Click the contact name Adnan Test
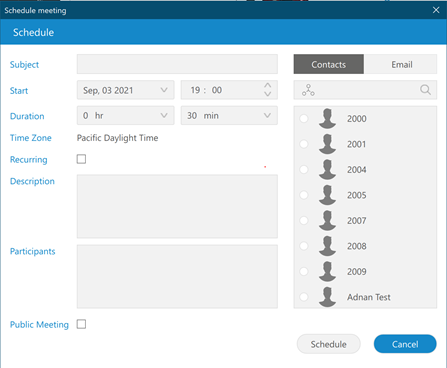 (369, 297)
